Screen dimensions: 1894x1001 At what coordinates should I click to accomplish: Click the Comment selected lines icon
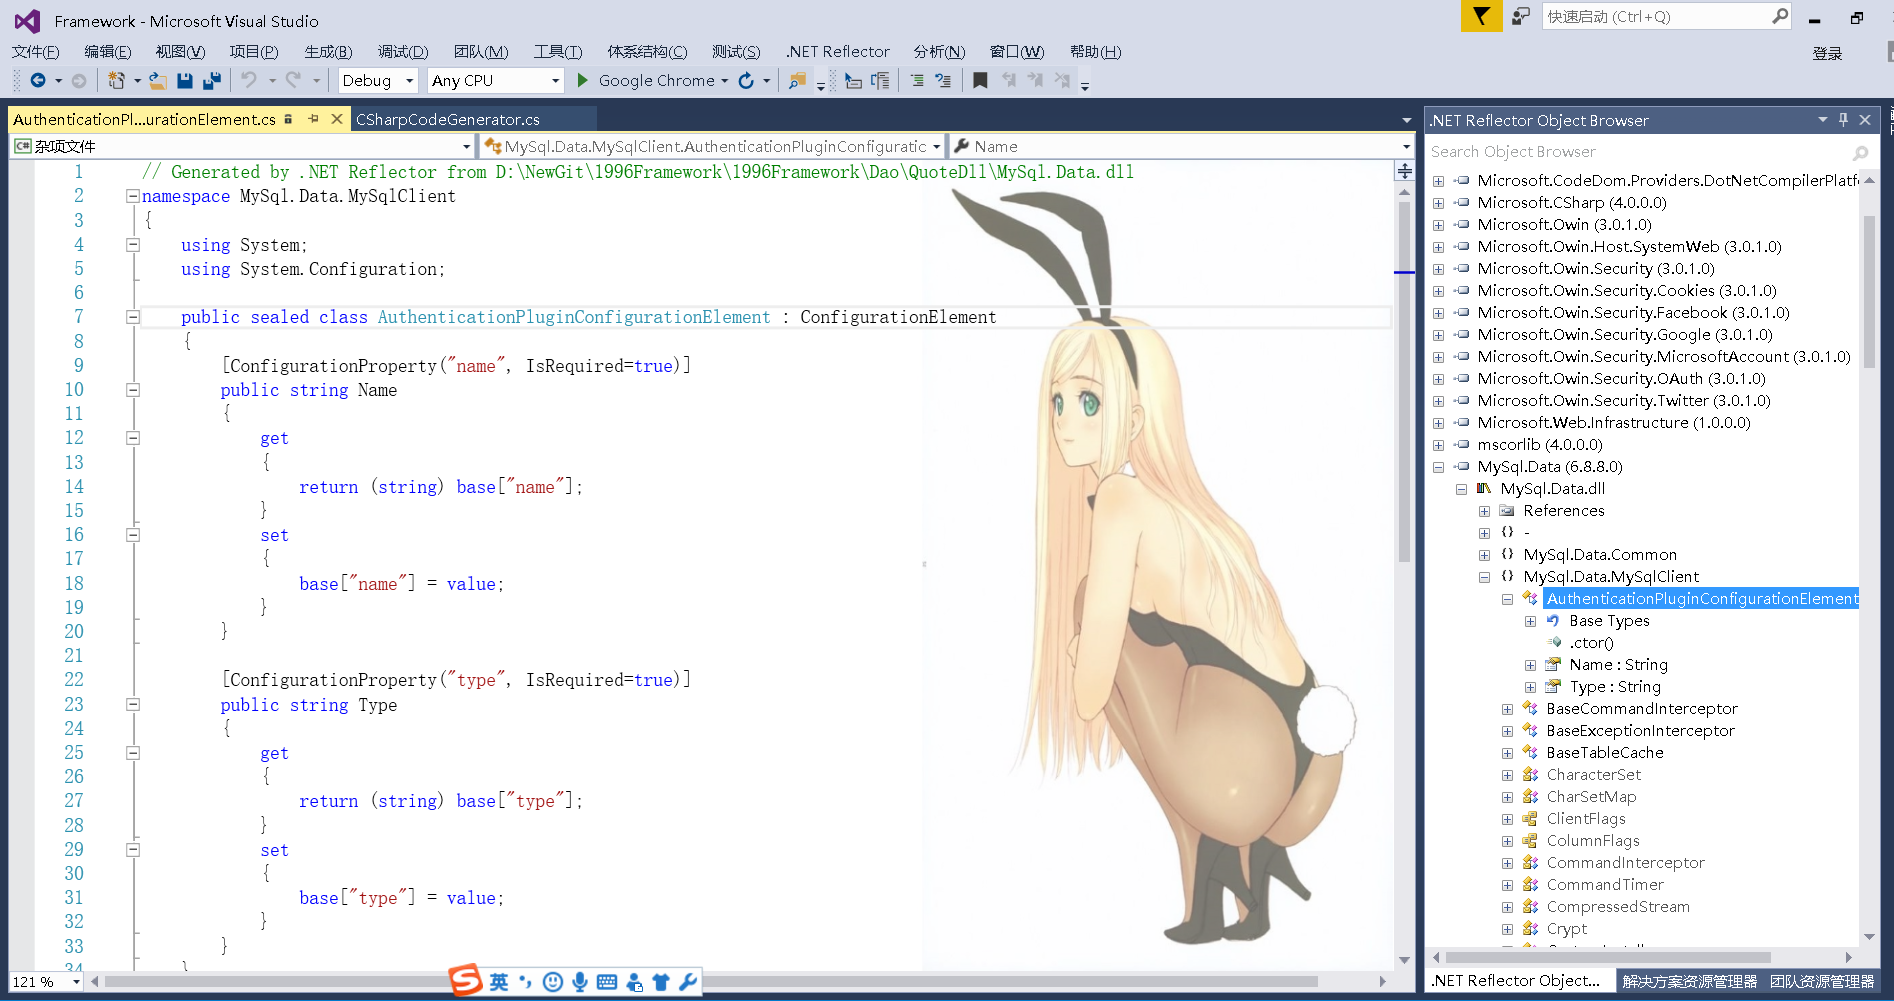(917, 81)
